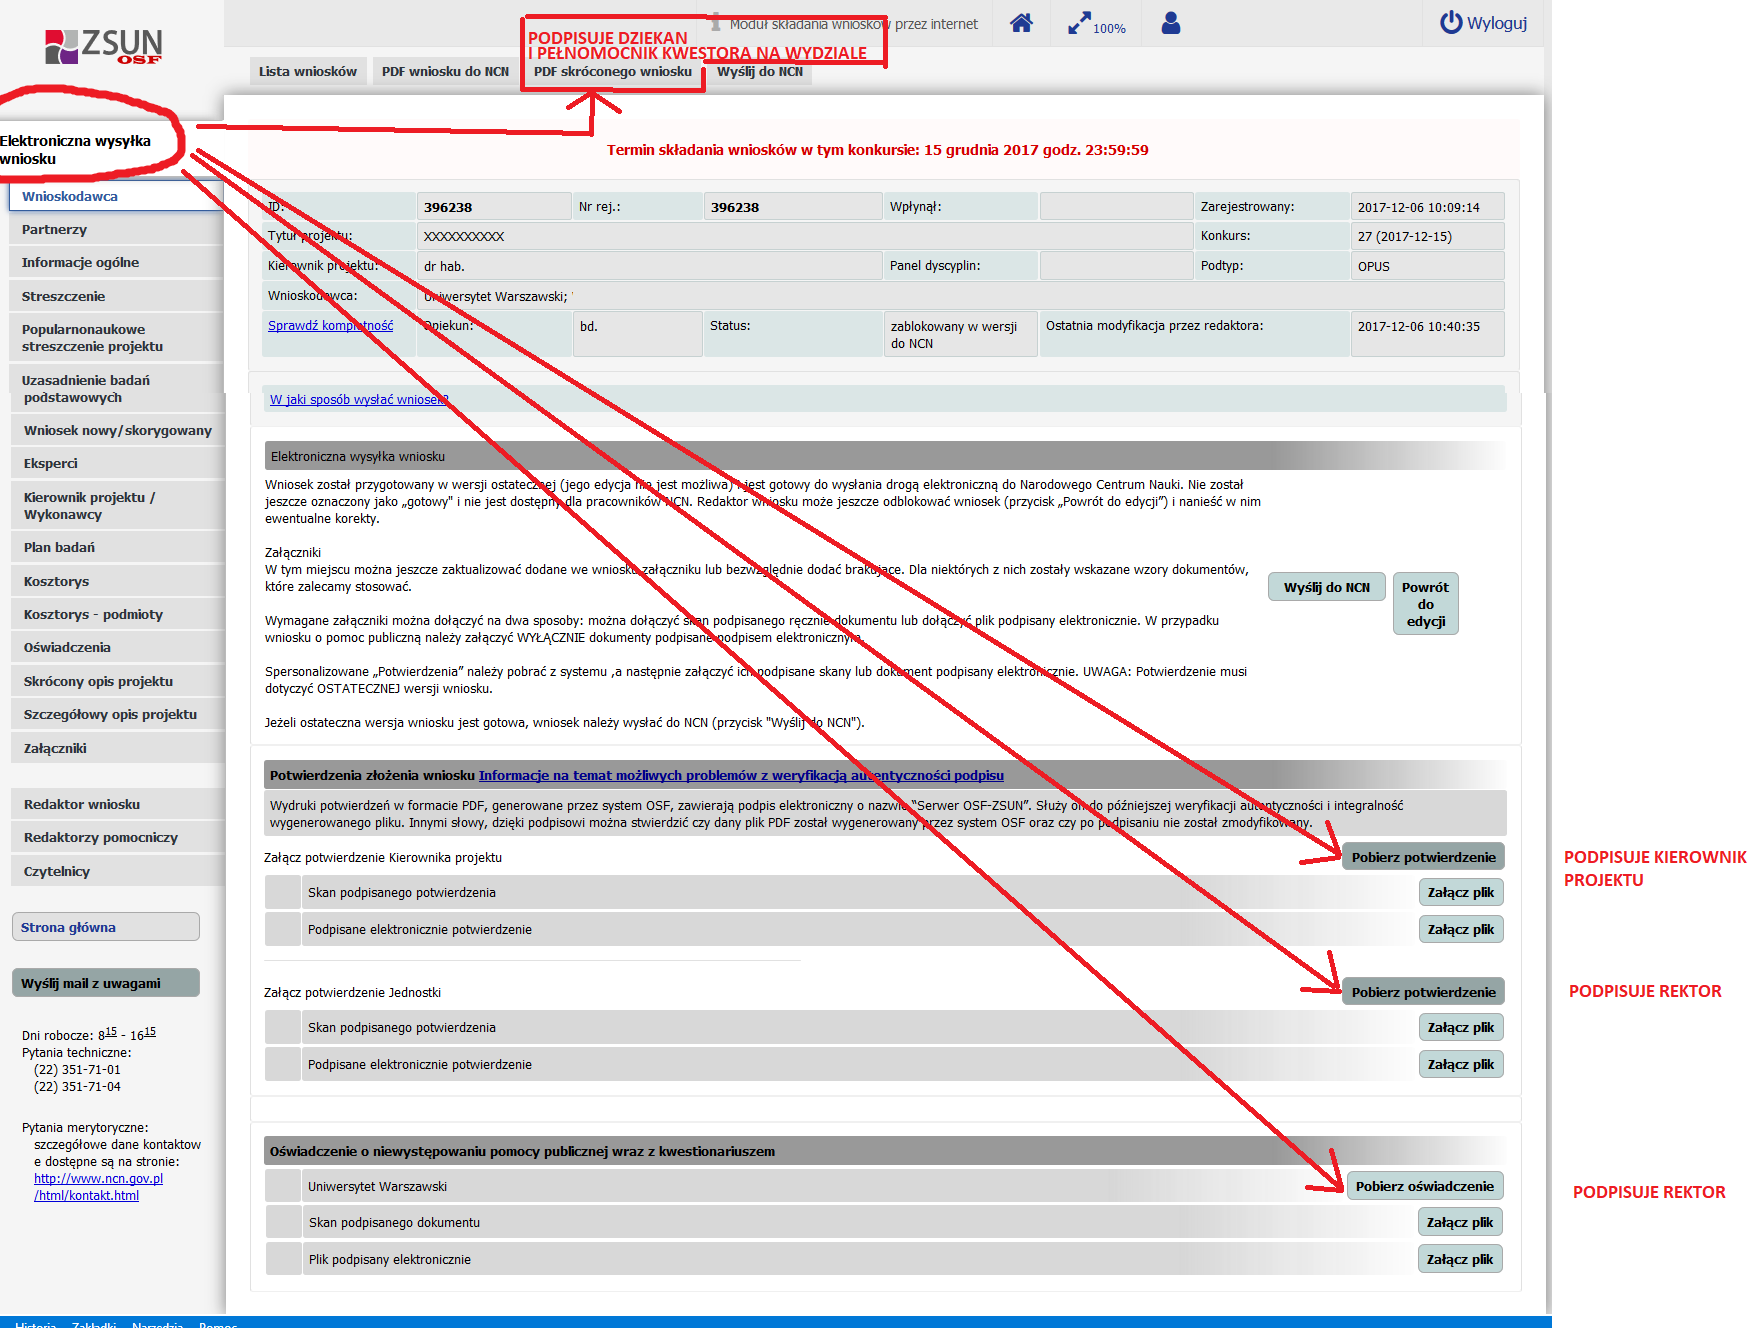
Task: Download Kierownik projektu potwierdzenie
Action: click(1423, 857)
